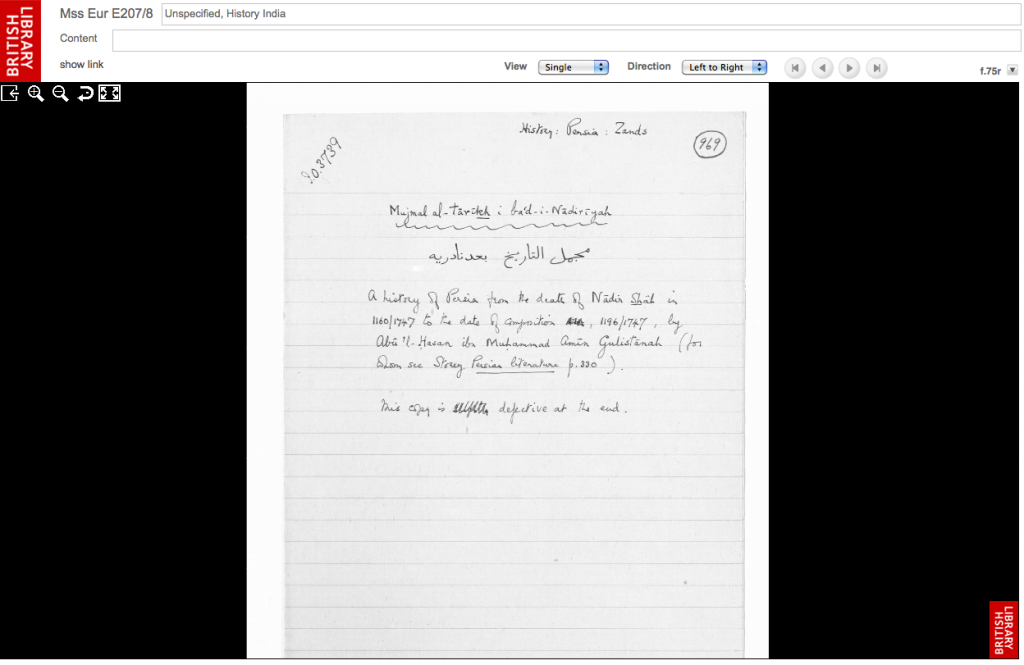
Task: Jump to the first folio
Action: pos(795,67)
